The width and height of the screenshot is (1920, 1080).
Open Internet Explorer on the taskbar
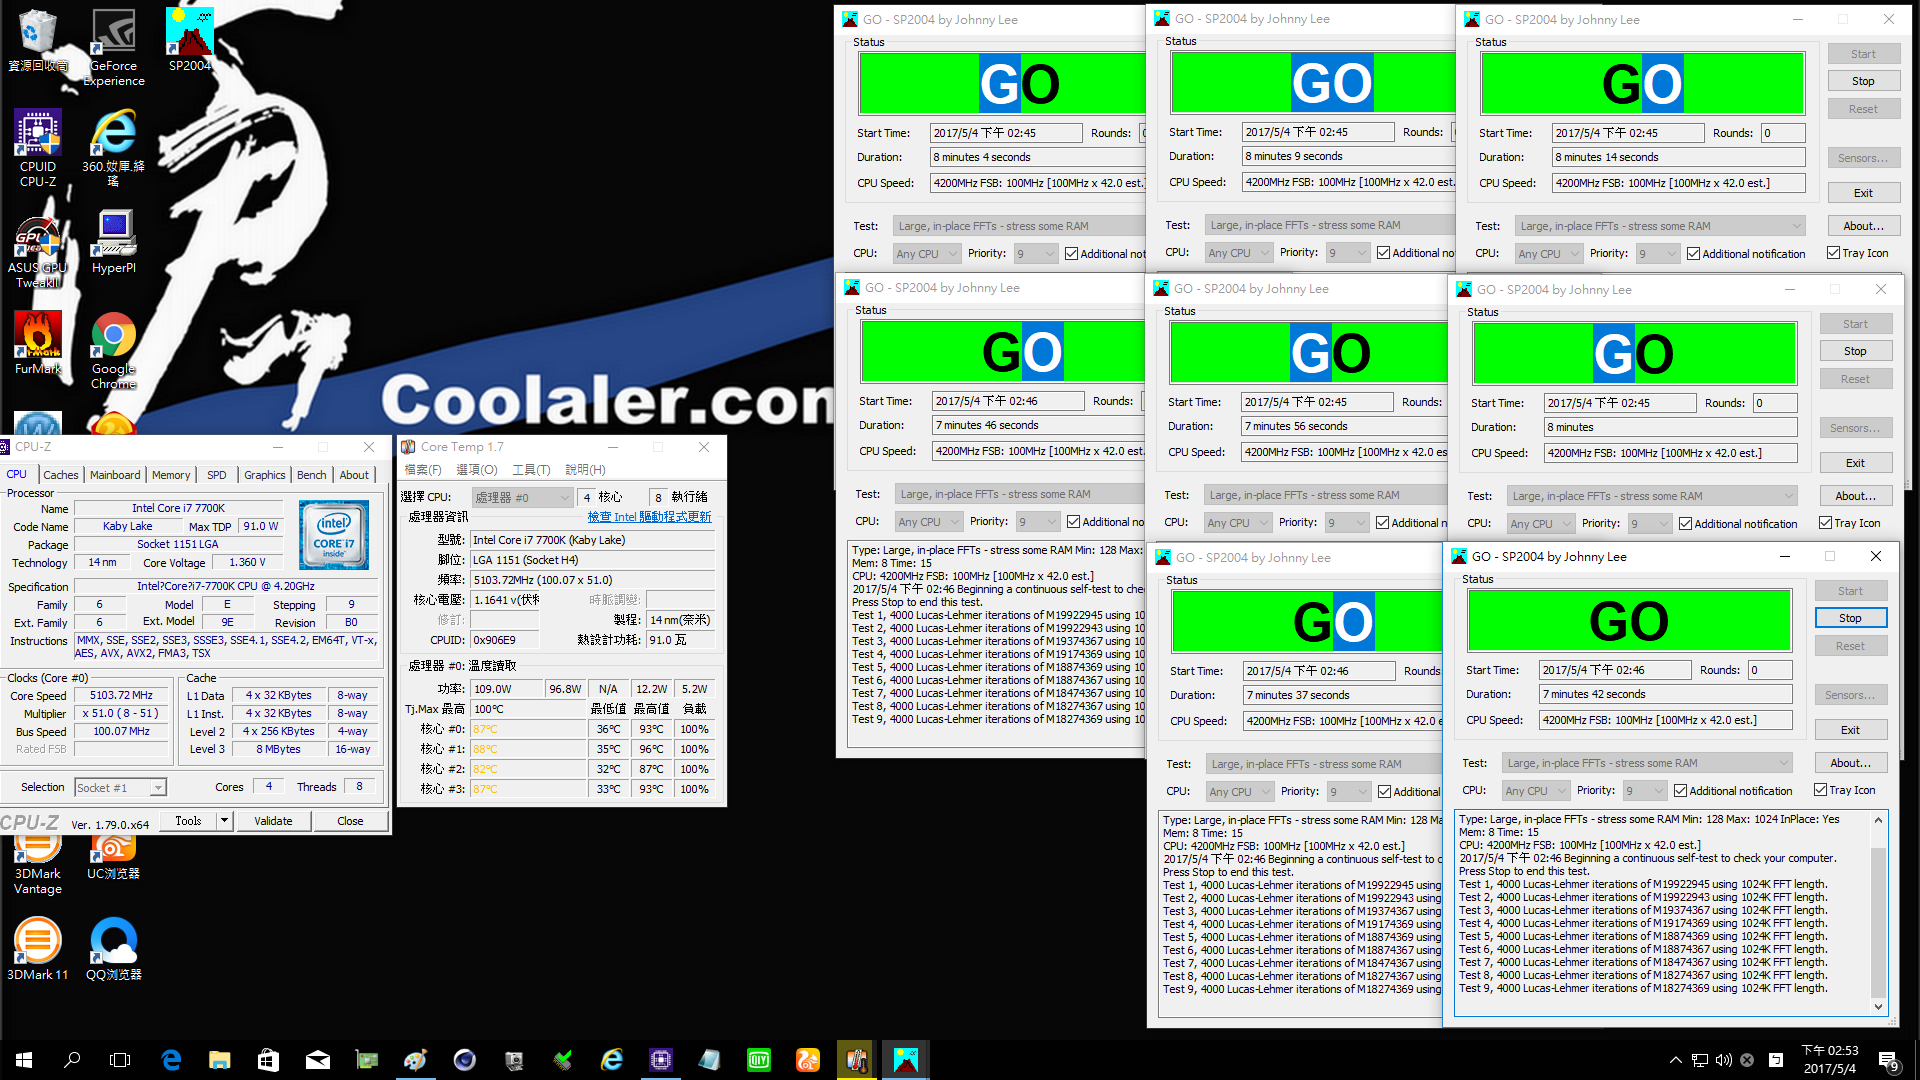[x=612, y=1060]
